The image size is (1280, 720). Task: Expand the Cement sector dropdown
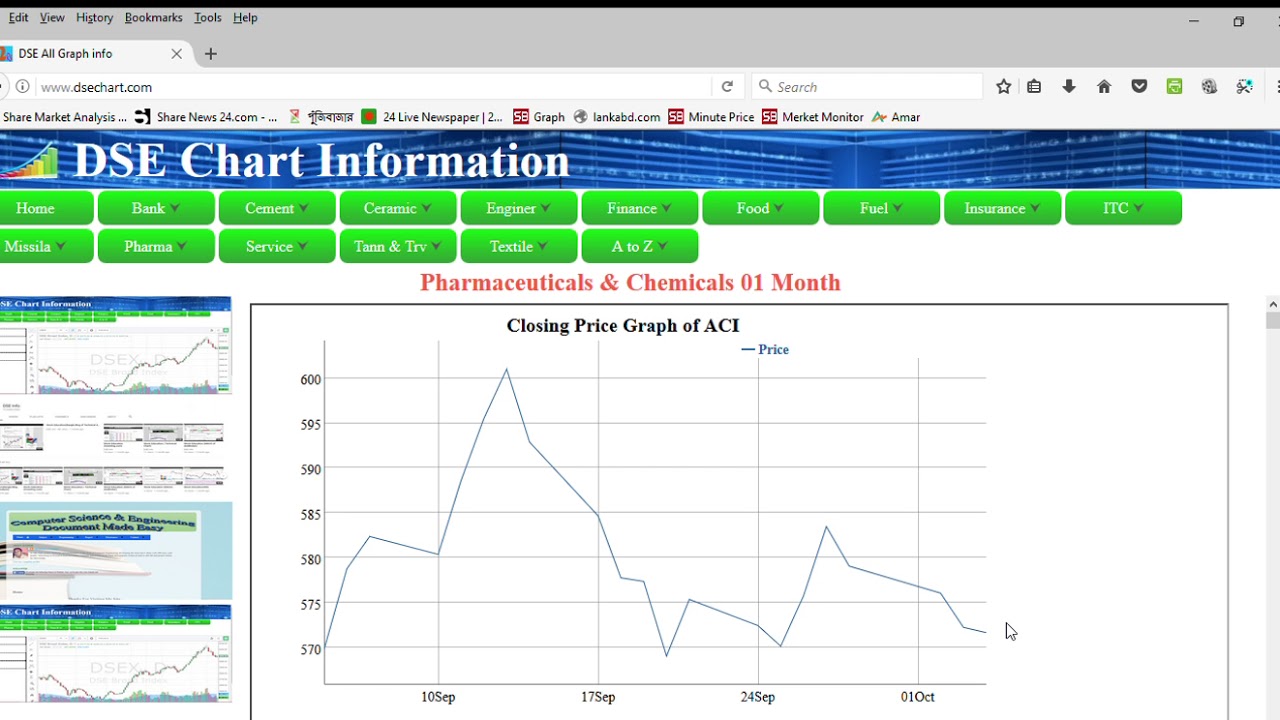click(x=277, y=208)
